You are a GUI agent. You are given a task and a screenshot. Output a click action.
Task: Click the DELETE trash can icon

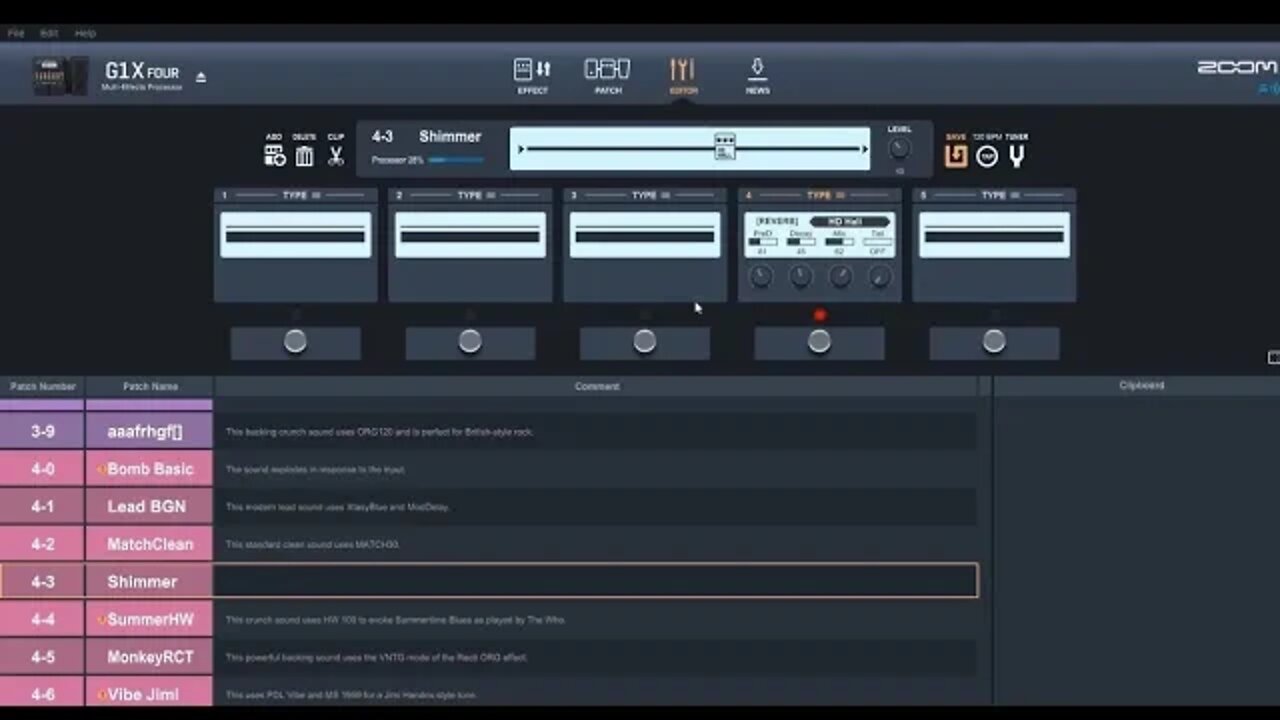[x=304, y=156]
